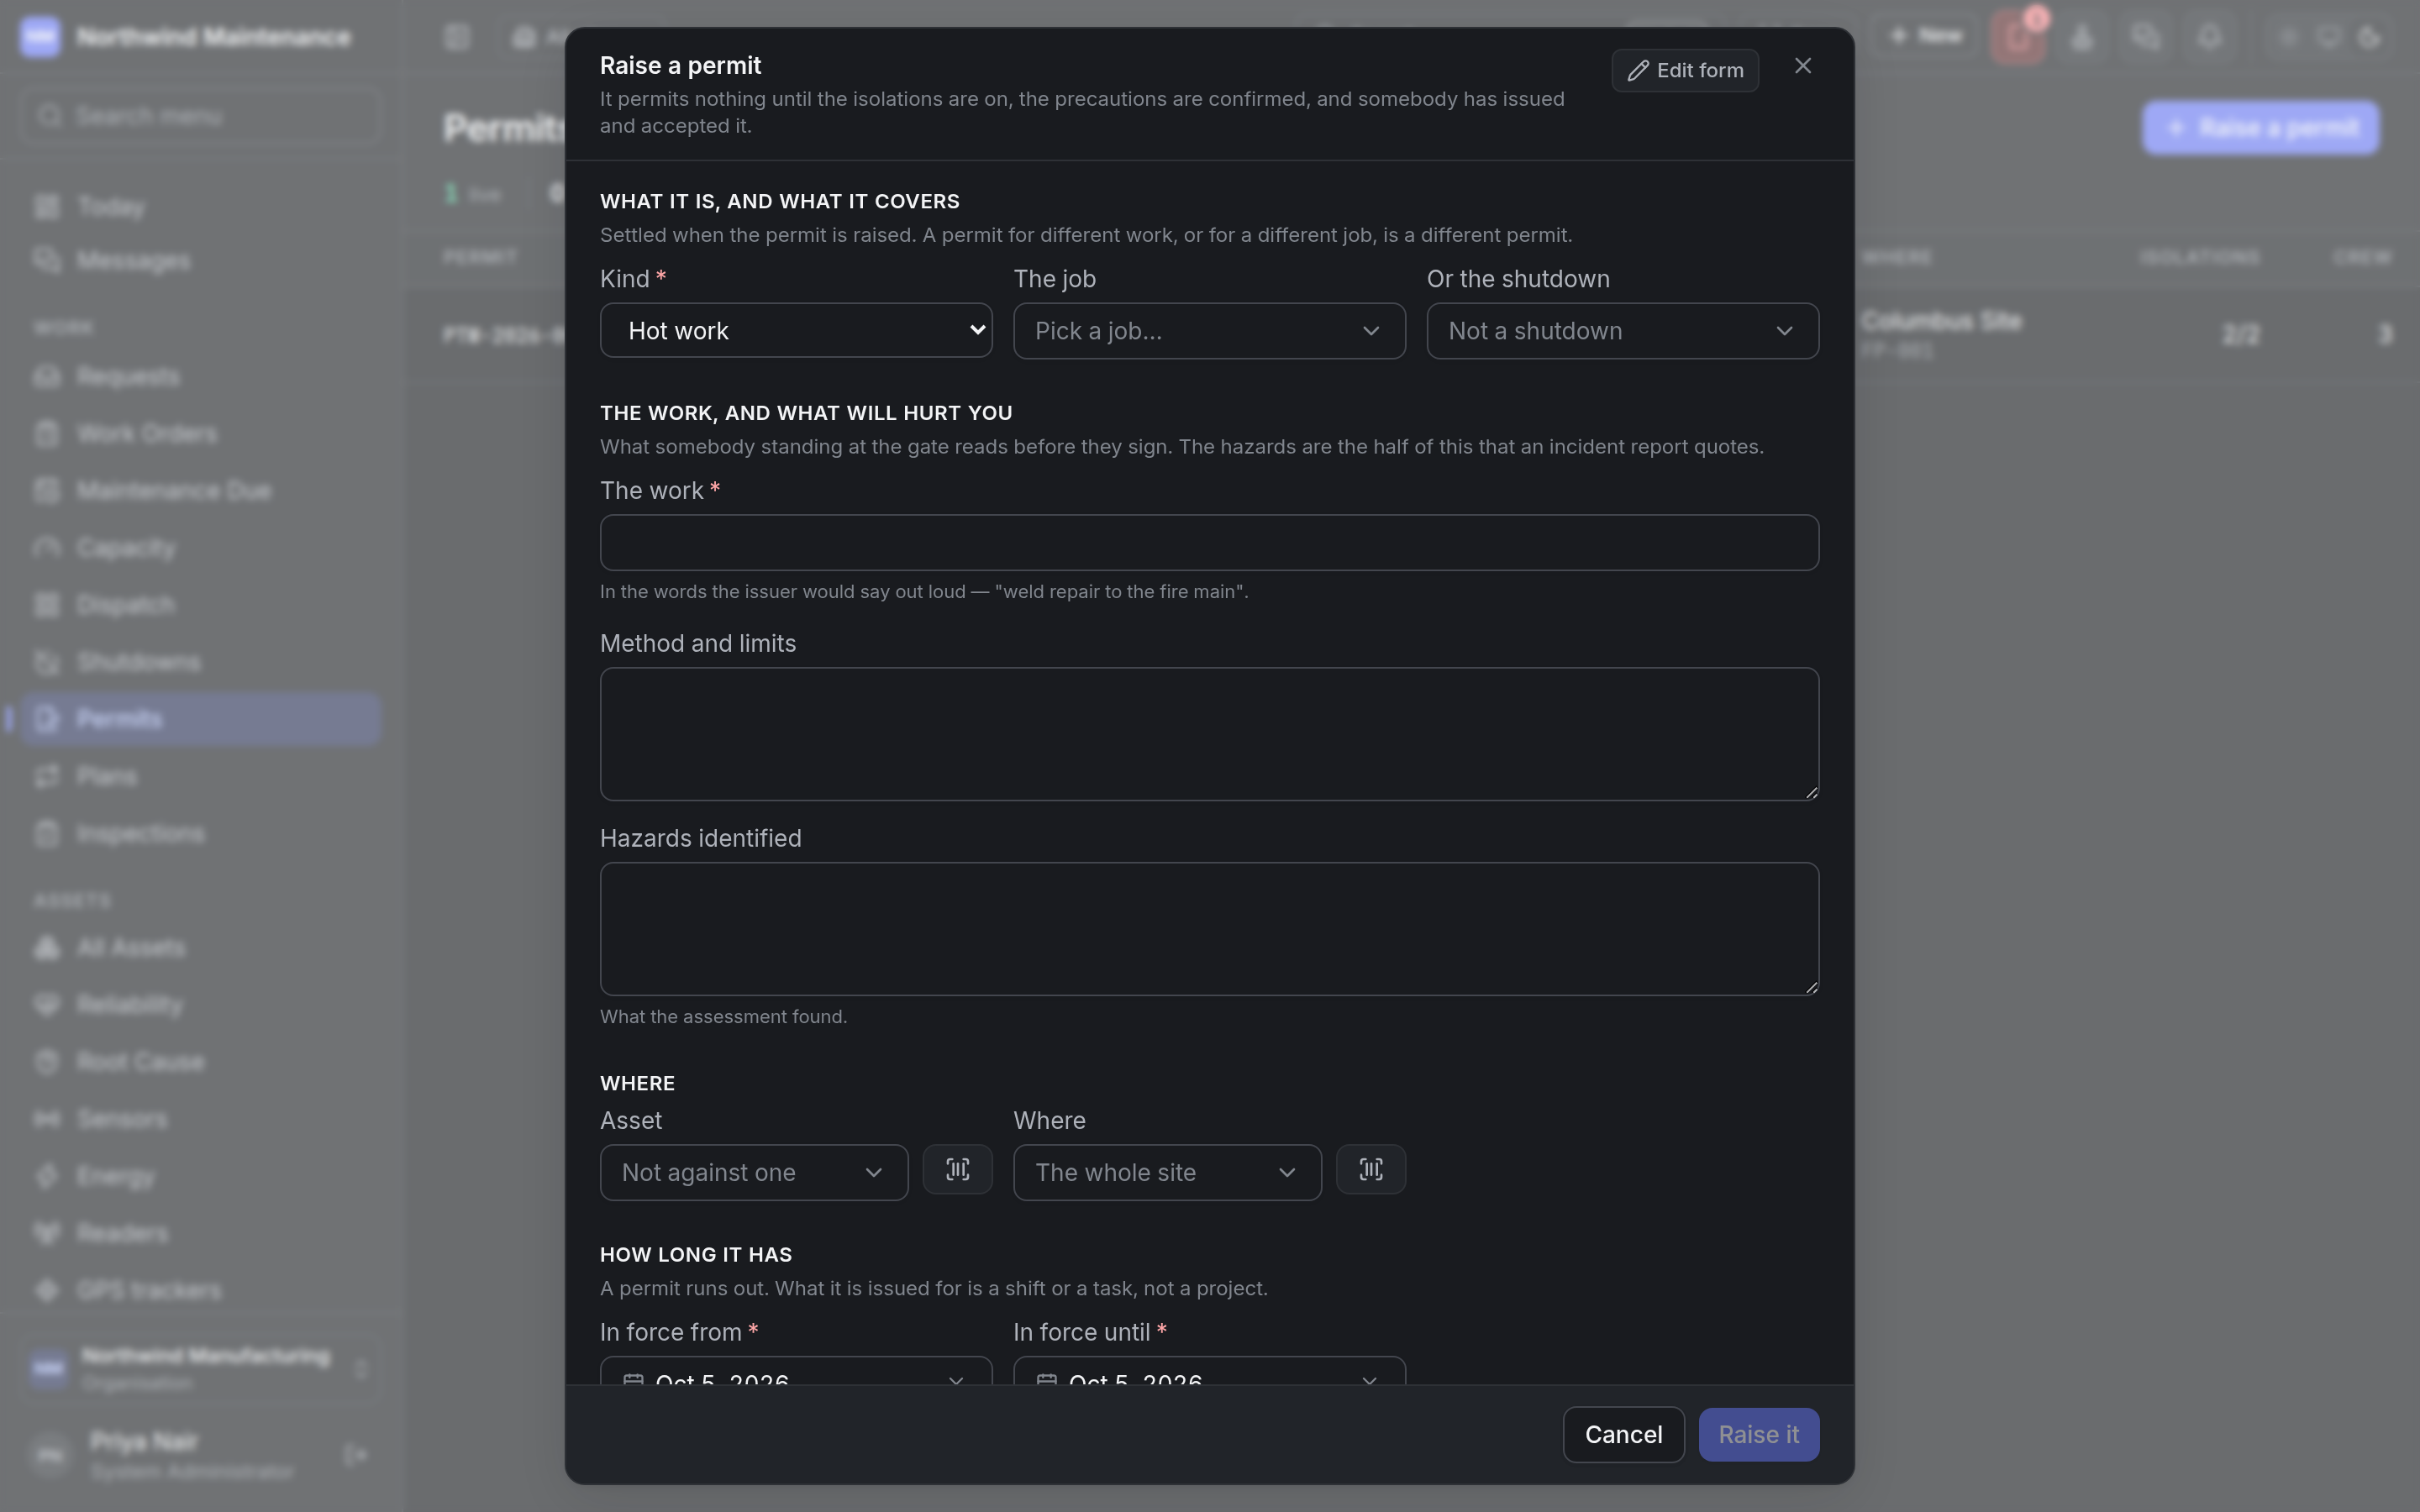Click the Reliability sidebar icon
Image resolution: width=2420 pixels, height=1512 pixels.
pyautogui.click(x=46, y=1004)
